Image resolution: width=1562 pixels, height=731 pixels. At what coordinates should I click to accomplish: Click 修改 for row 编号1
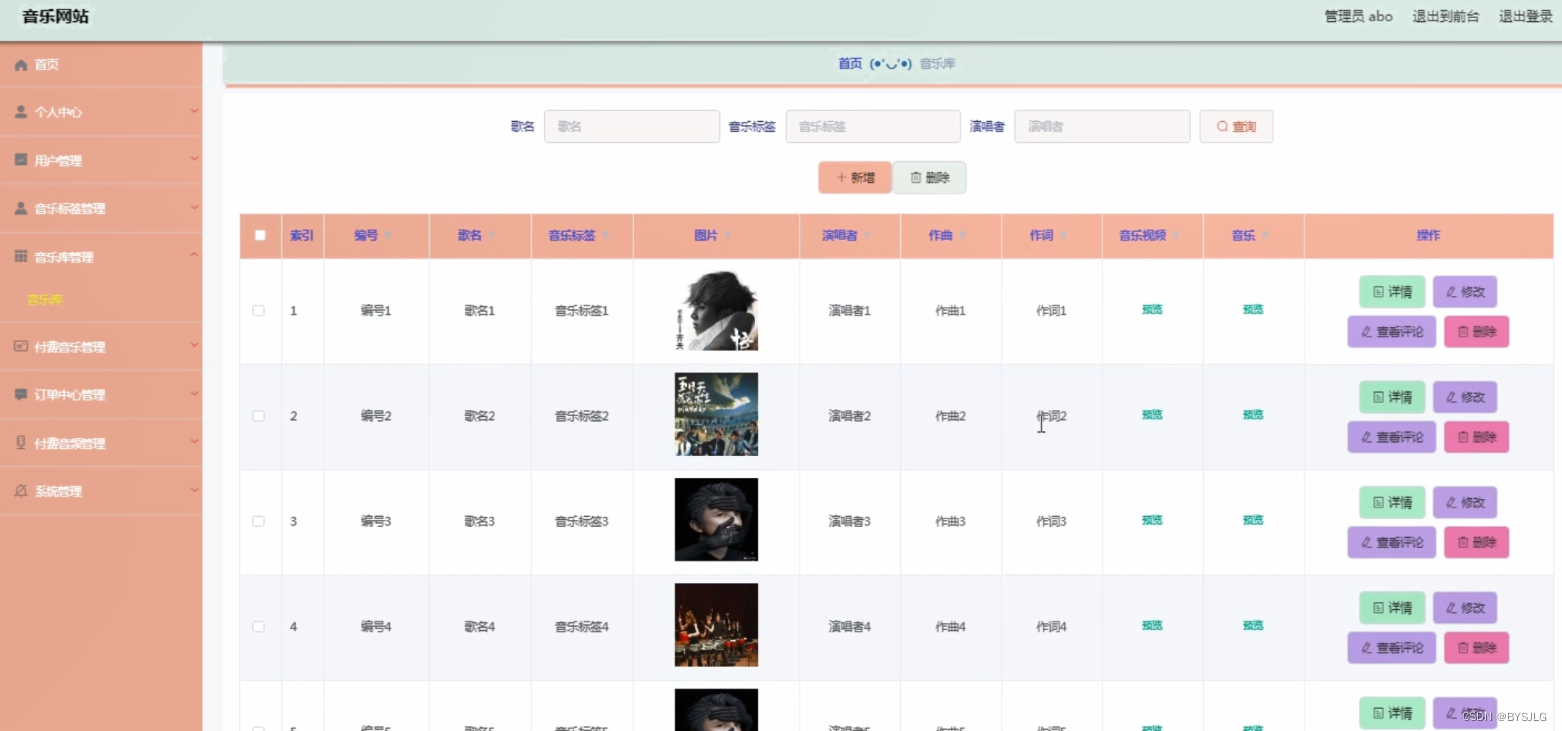pos(1465,292)
